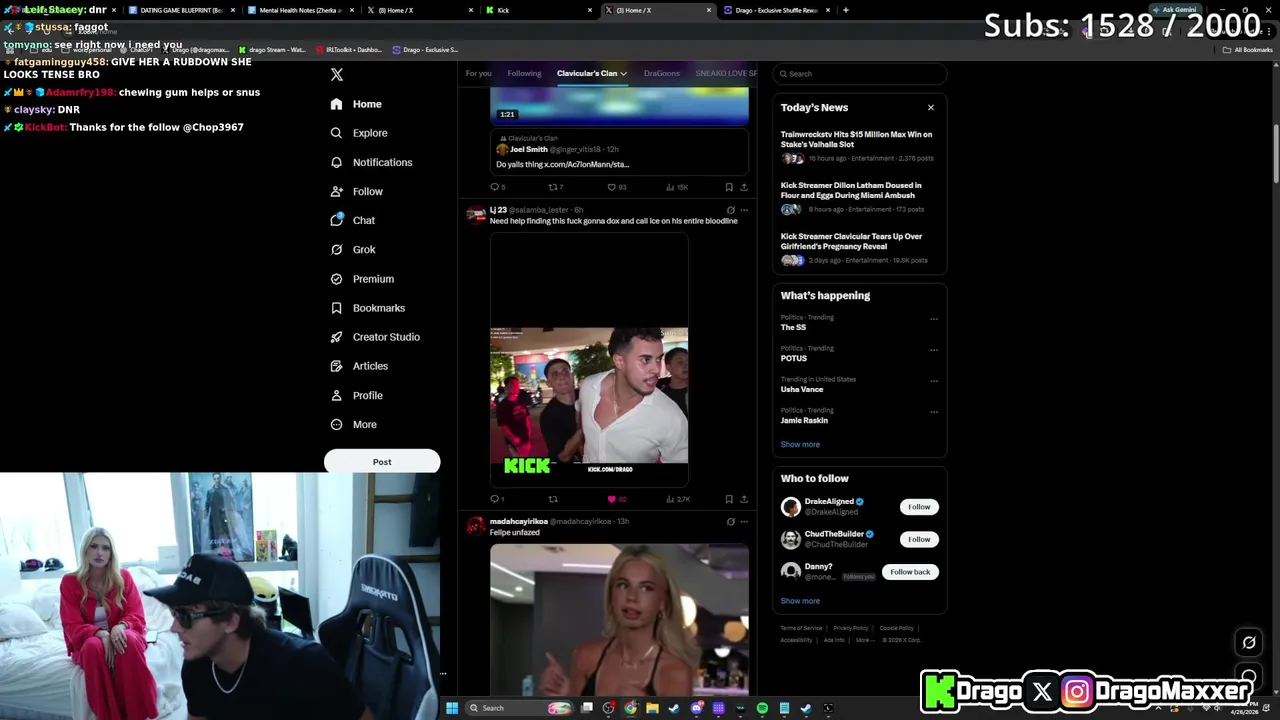The image size is (1280, 720).
Task: Click the Profile person icon
Action: pos(337,395)
